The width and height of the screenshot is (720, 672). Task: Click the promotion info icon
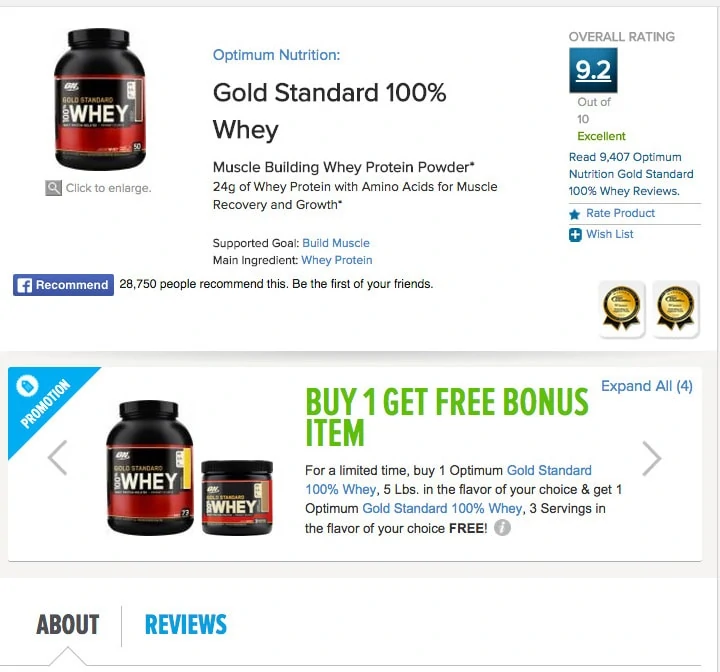point(502,528)
